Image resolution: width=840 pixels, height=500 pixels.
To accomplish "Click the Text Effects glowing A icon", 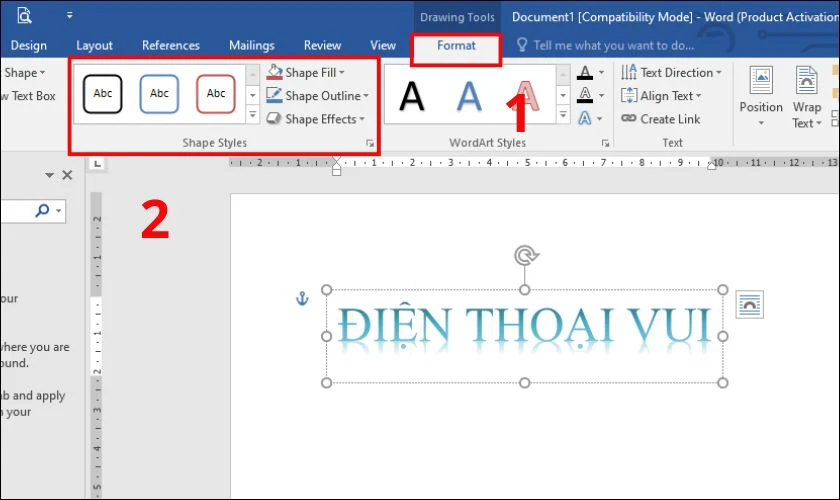I will (x=584, y=118).
